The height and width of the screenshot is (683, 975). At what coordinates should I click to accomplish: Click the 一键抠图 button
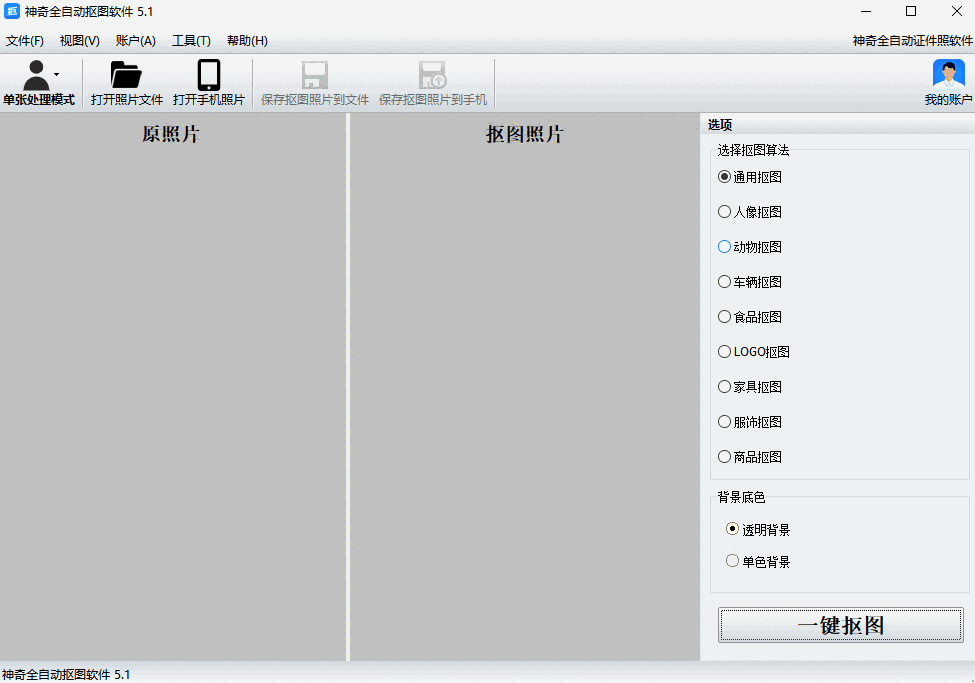pos(840,624)
